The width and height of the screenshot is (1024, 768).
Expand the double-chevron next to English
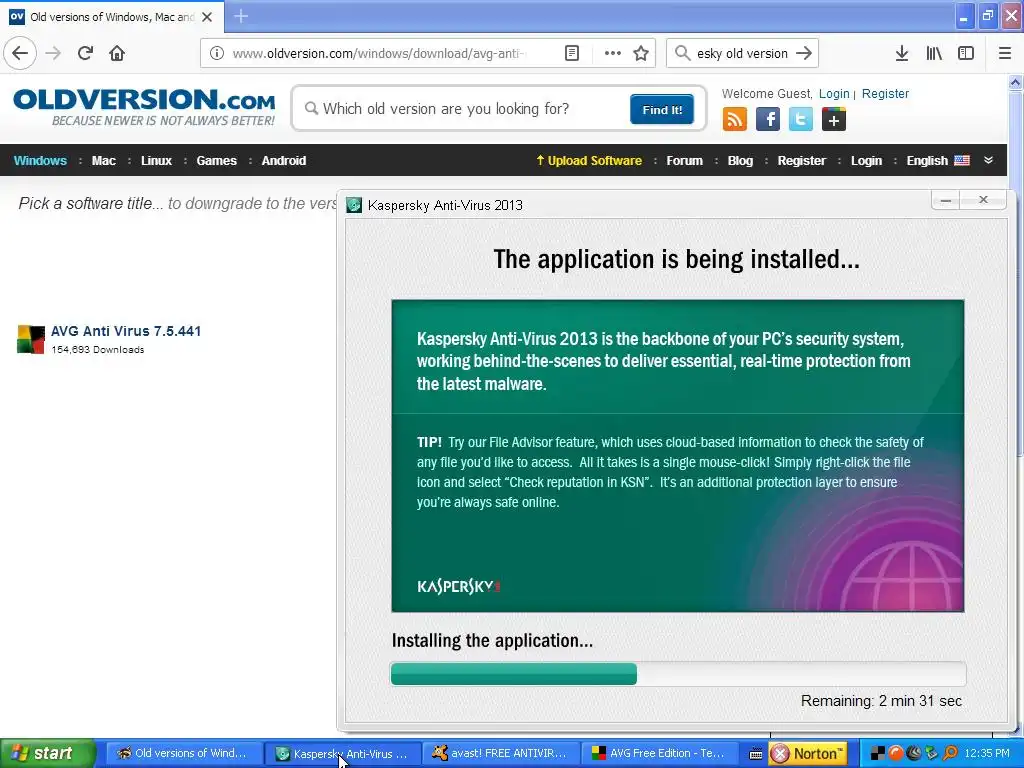pos(989,160)
